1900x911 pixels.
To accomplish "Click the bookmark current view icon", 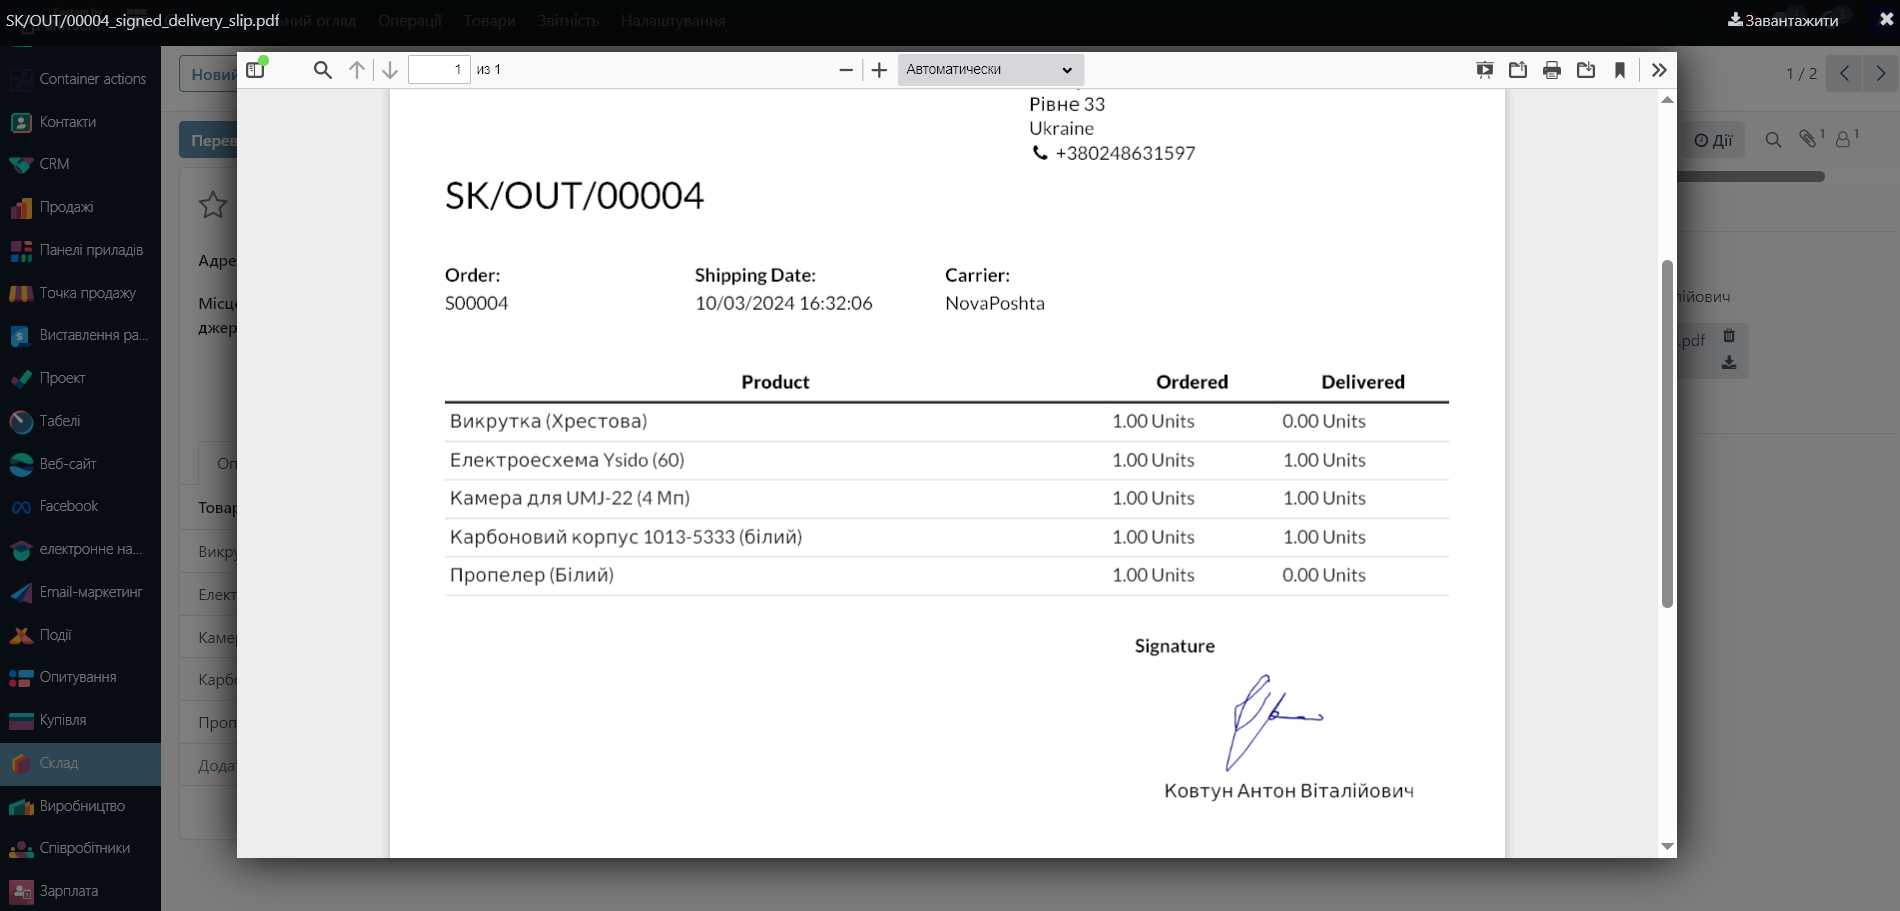I will 1620,70.
